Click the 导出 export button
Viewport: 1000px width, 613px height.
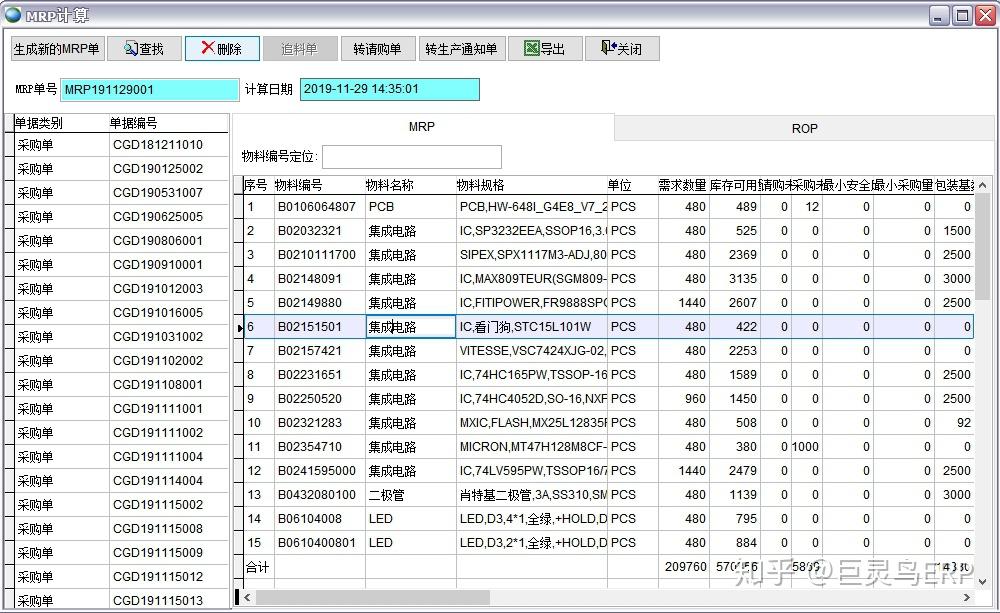point(545,49)
